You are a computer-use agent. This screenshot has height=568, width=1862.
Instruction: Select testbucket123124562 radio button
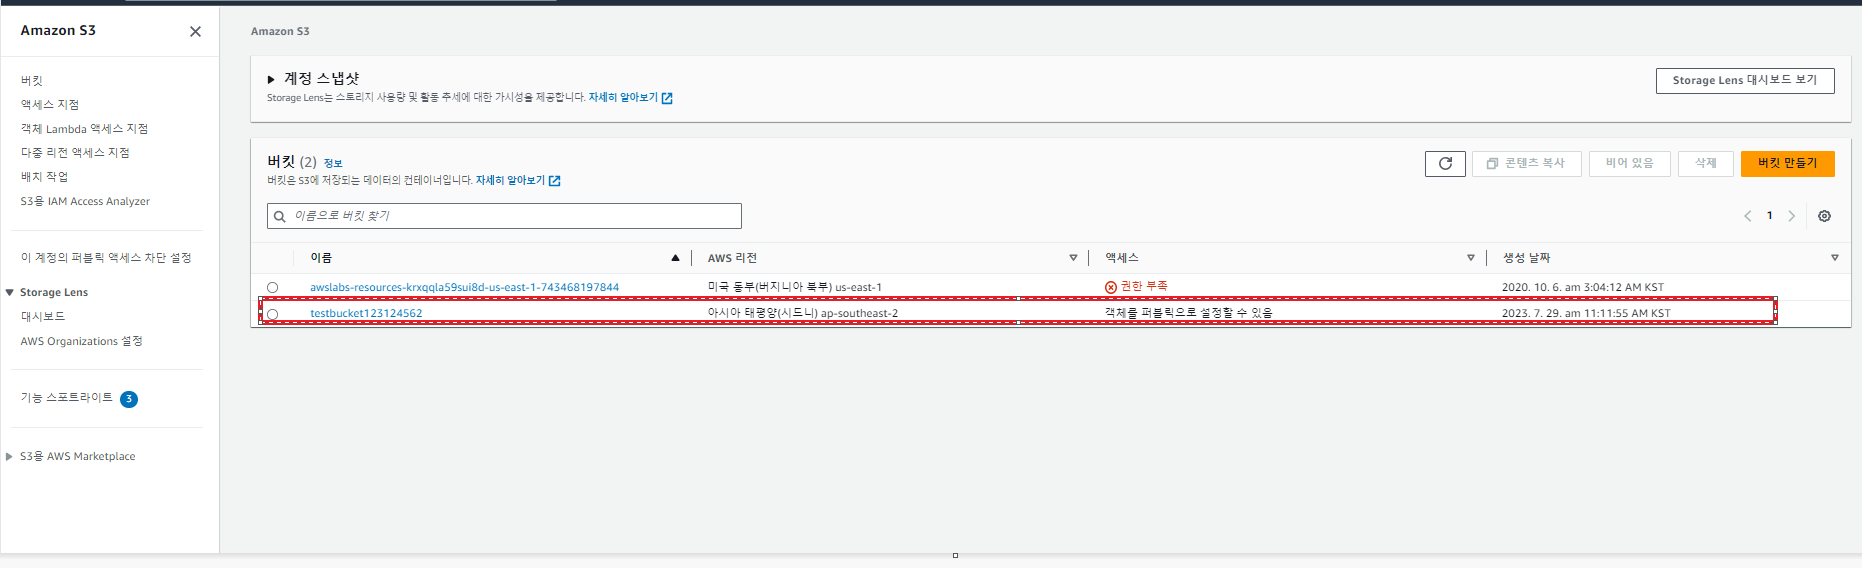[272, 314]
